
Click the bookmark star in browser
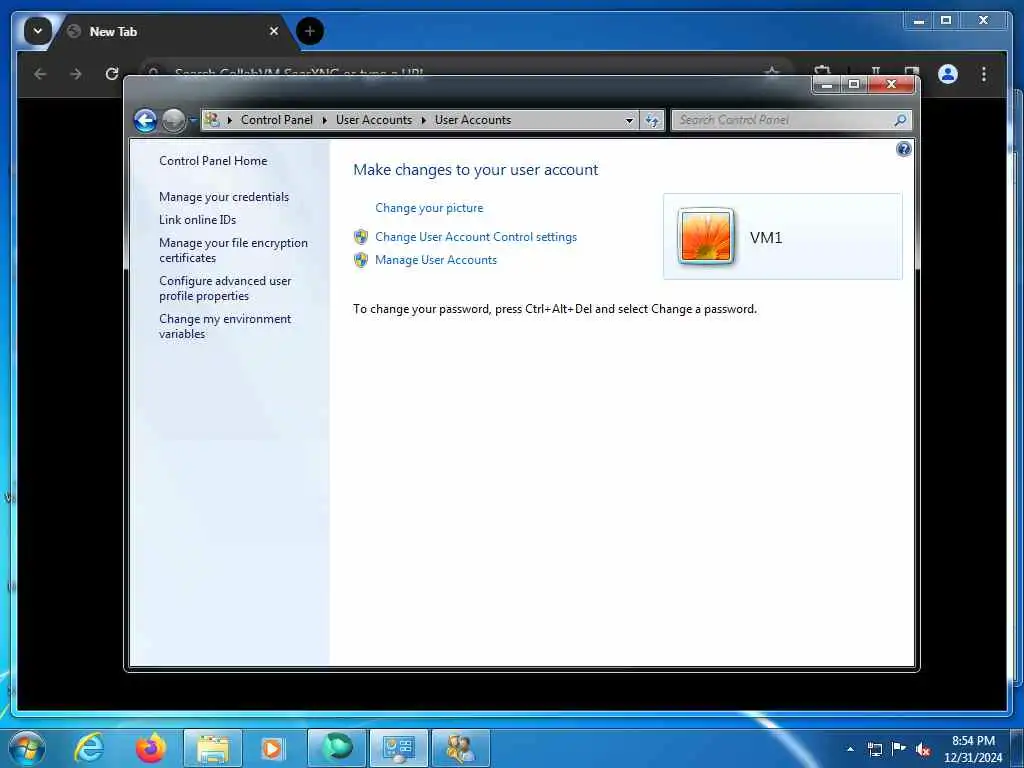(773, 72)
